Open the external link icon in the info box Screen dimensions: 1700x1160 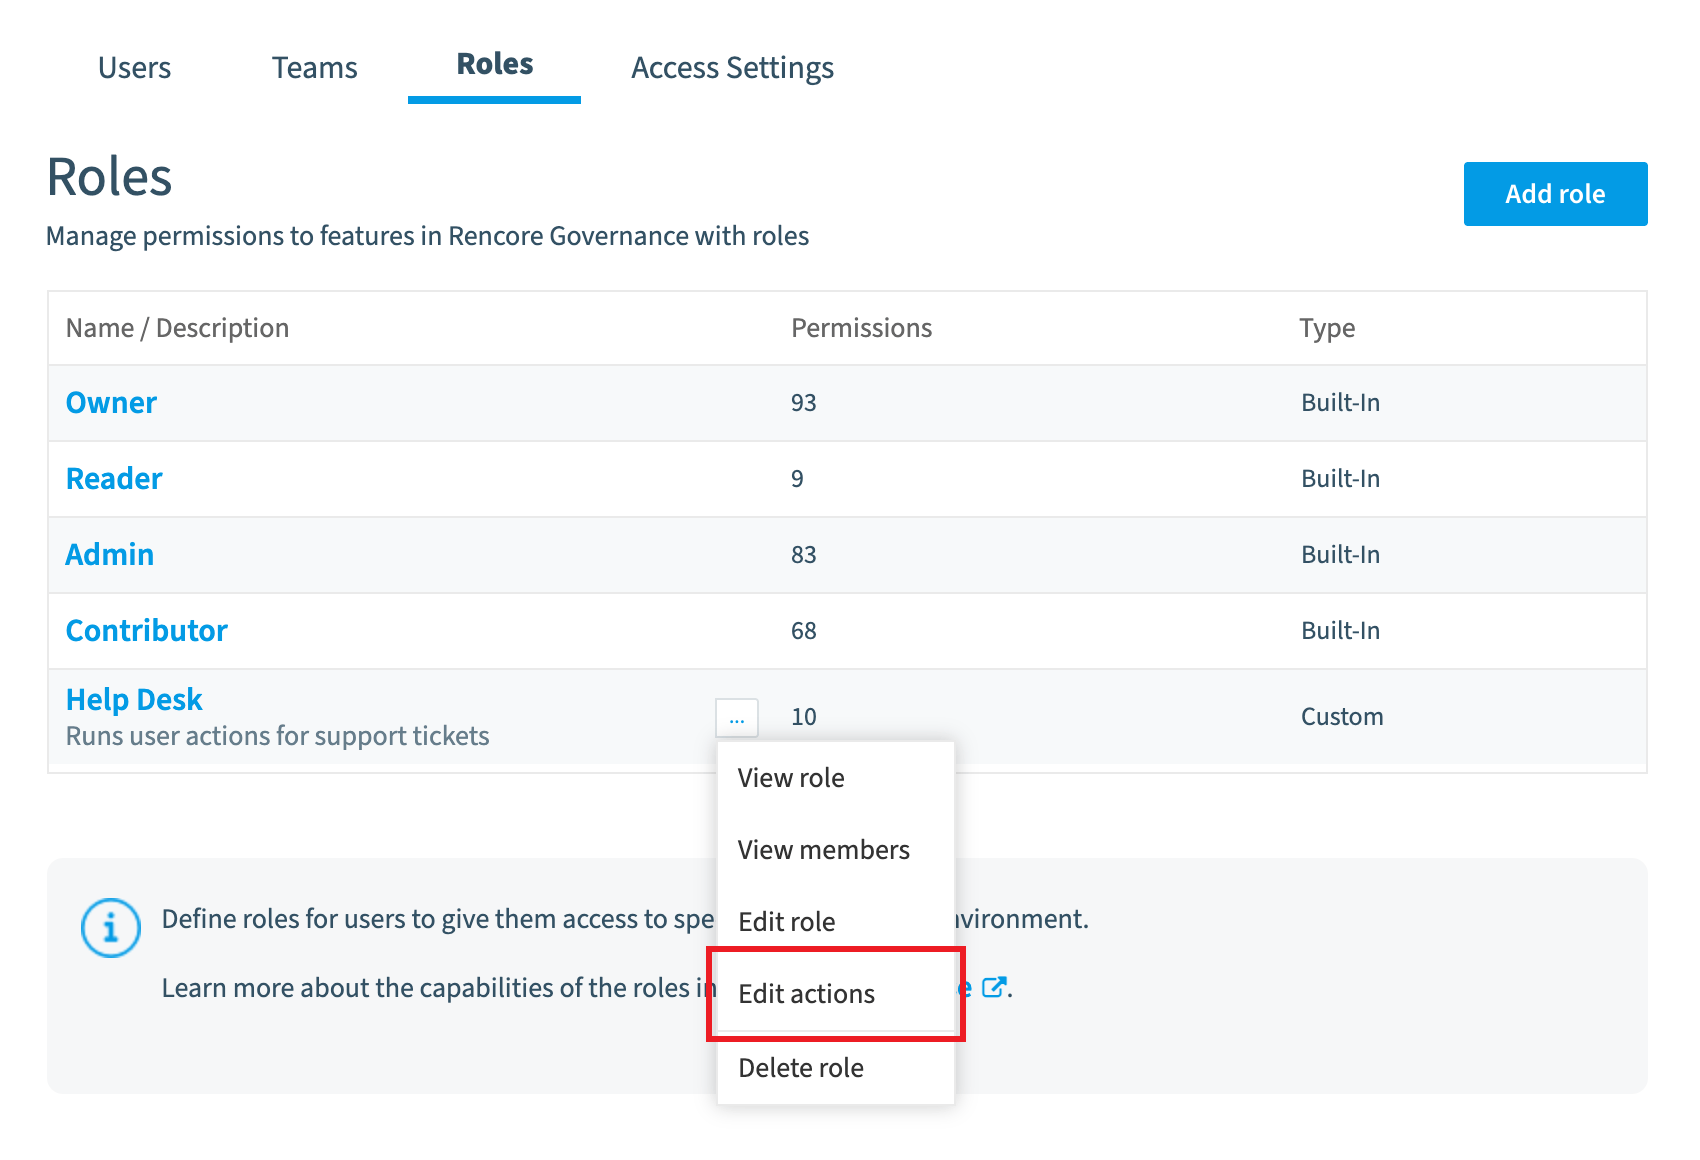(993, 988)
